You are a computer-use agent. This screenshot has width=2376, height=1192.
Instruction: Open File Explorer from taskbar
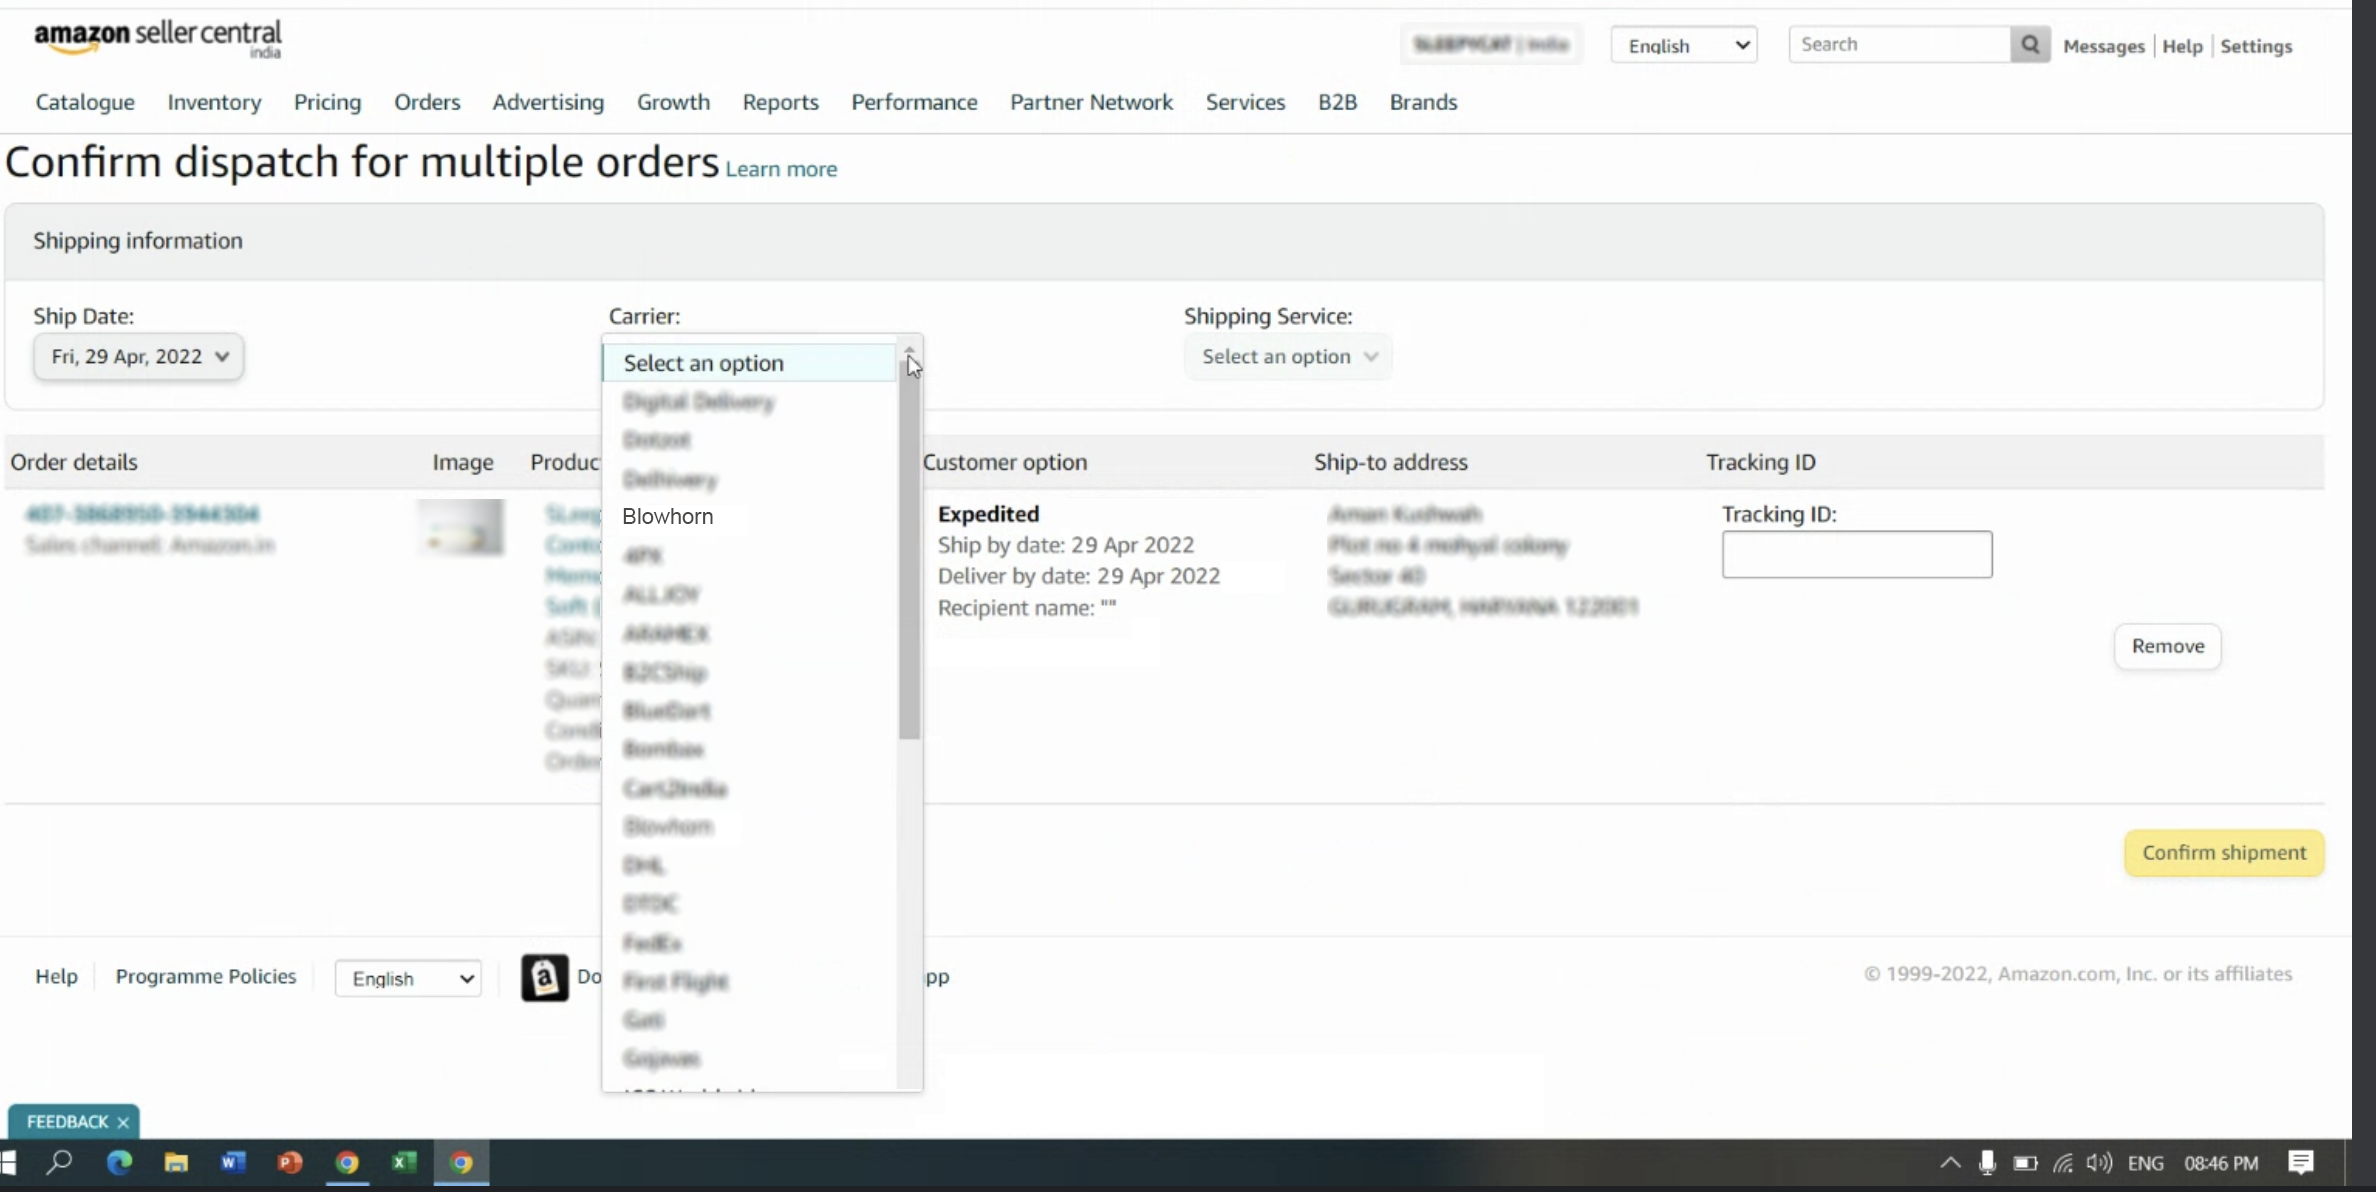pos(176,1162)
